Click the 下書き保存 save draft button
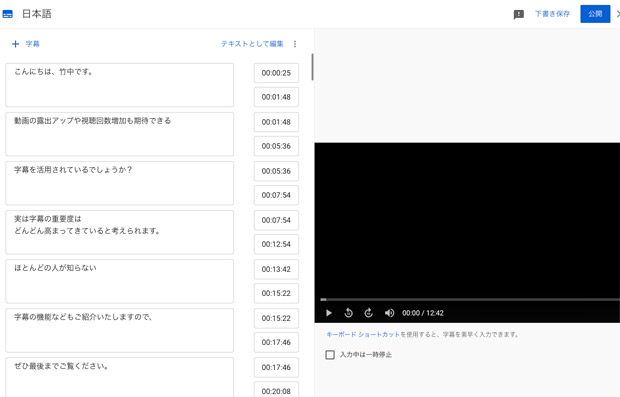The height and width of the screenshot is (397, 620). [552, 14]
